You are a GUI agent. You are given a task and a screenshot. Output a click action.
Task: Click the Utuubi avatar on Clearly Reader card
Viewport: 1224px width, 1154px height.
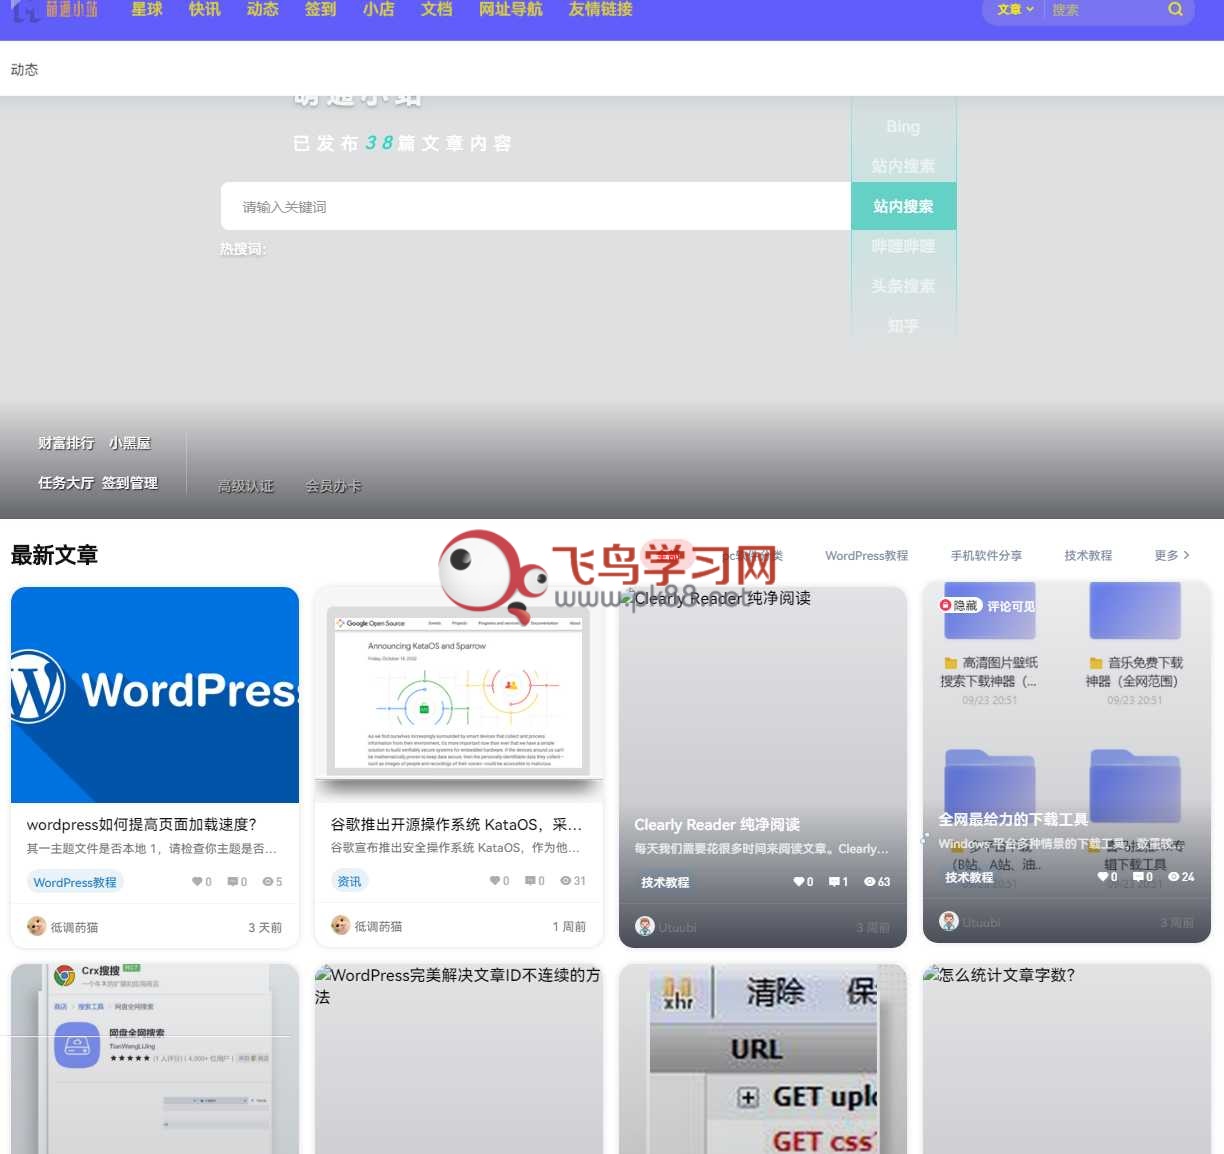pyautogui.click(x=645, y=927)
